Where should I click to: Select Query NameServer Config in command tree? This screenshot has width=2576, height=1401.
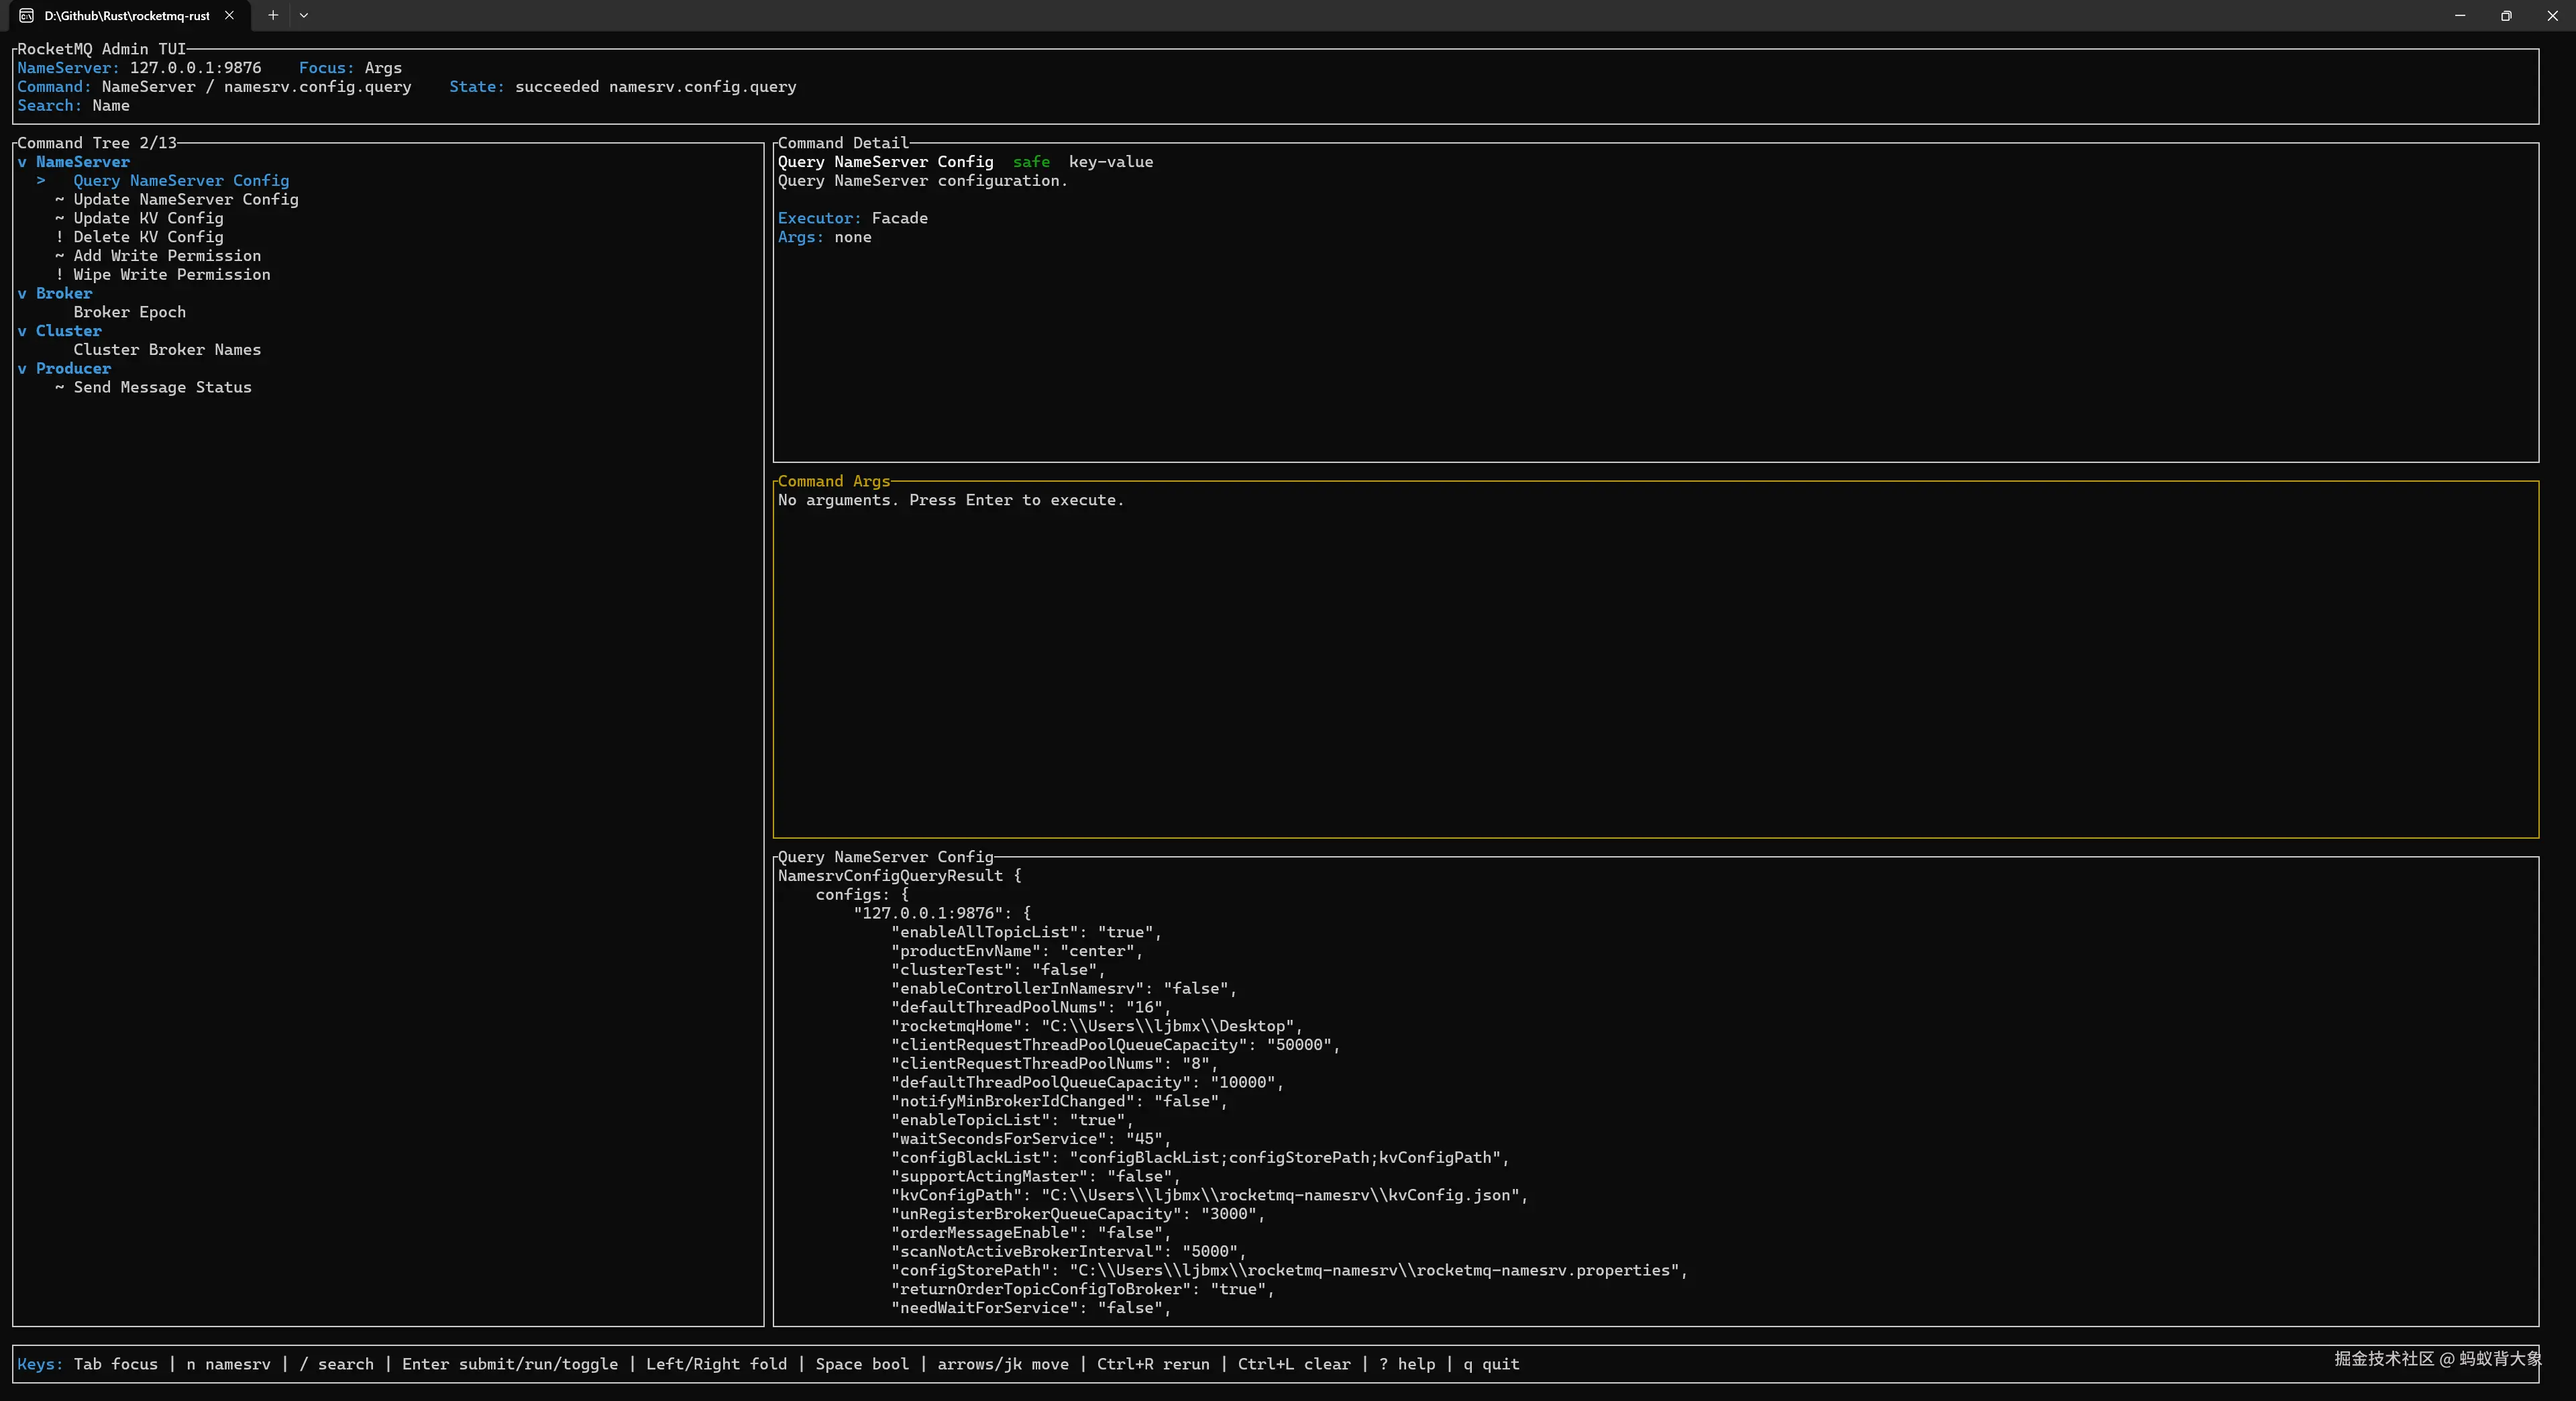(181, 181)
